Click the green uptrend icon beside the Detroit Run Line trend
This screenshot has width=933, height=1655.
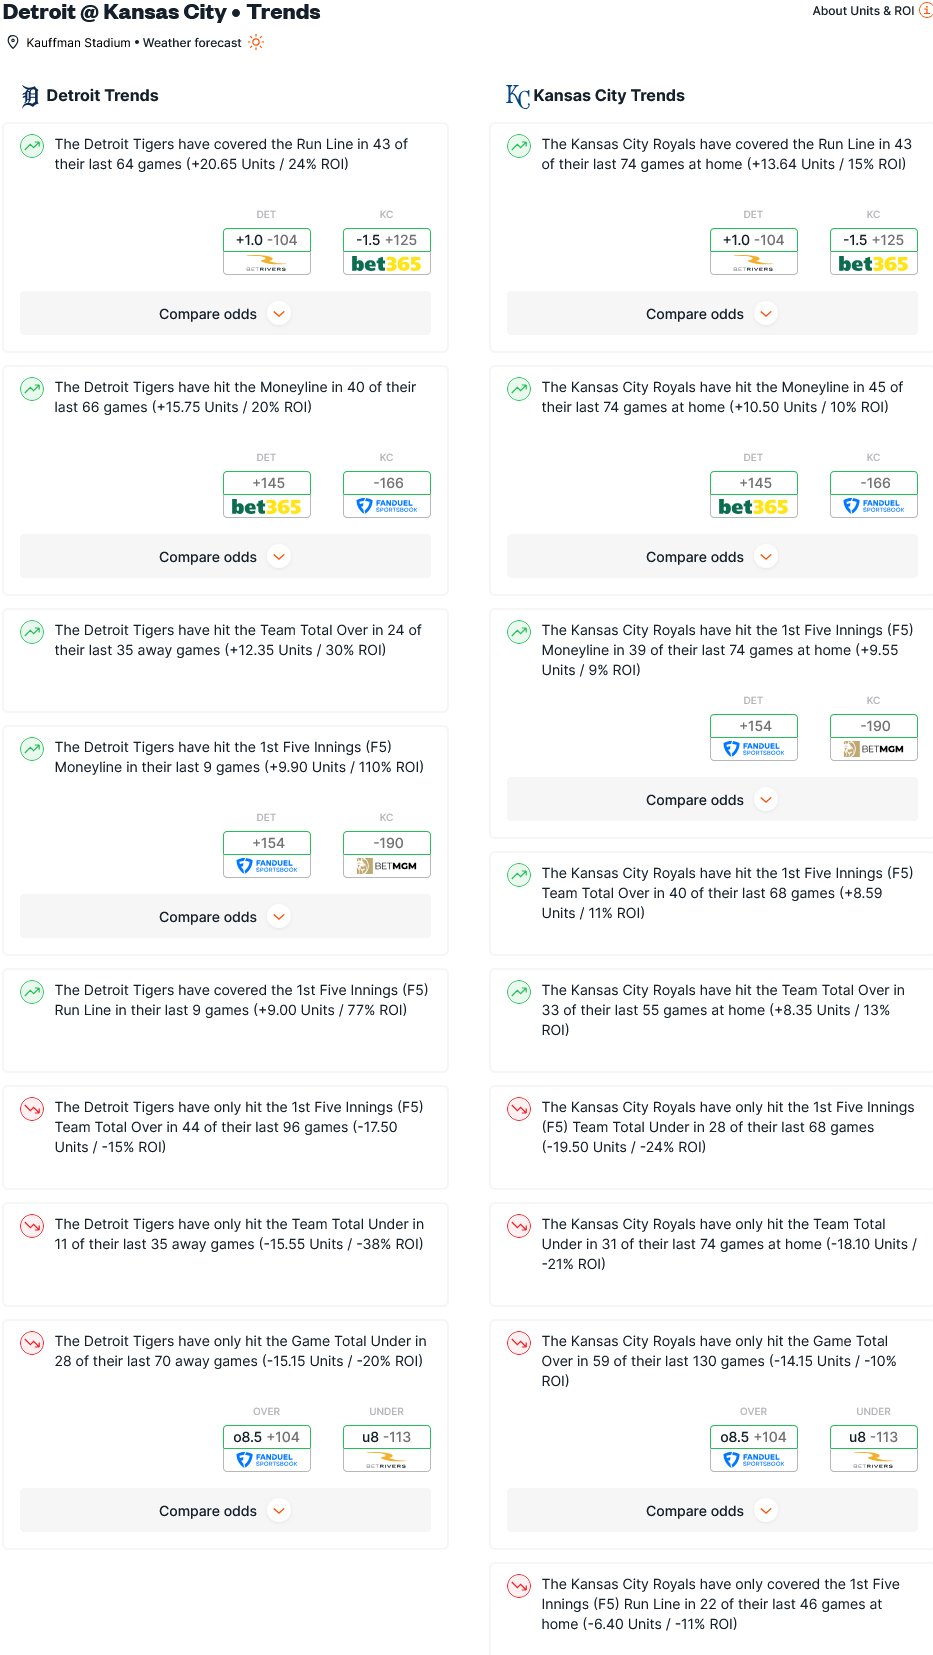coord(32,146)
